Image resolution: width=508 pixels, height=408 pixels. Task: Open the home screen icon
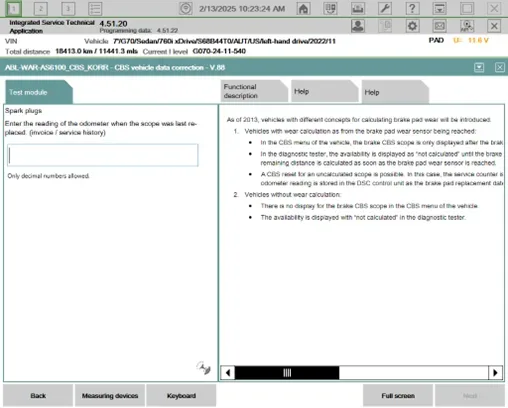click(x=303, y=8)
